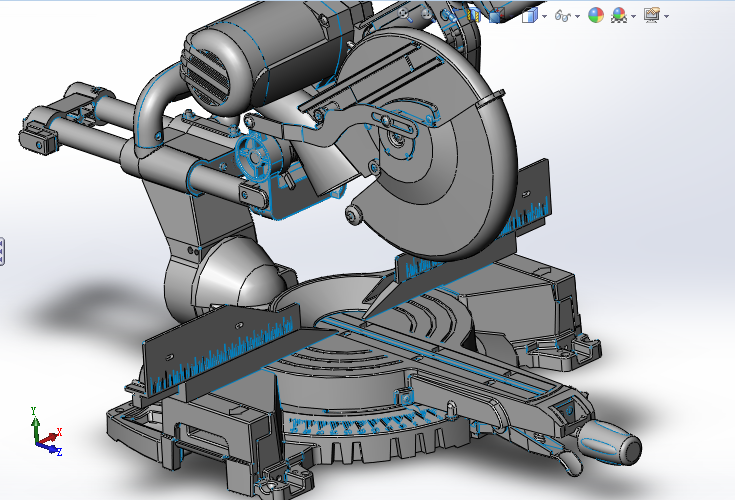
Task: Click the Hide/Show Items glasses icon
Action: tap(562, 16)
